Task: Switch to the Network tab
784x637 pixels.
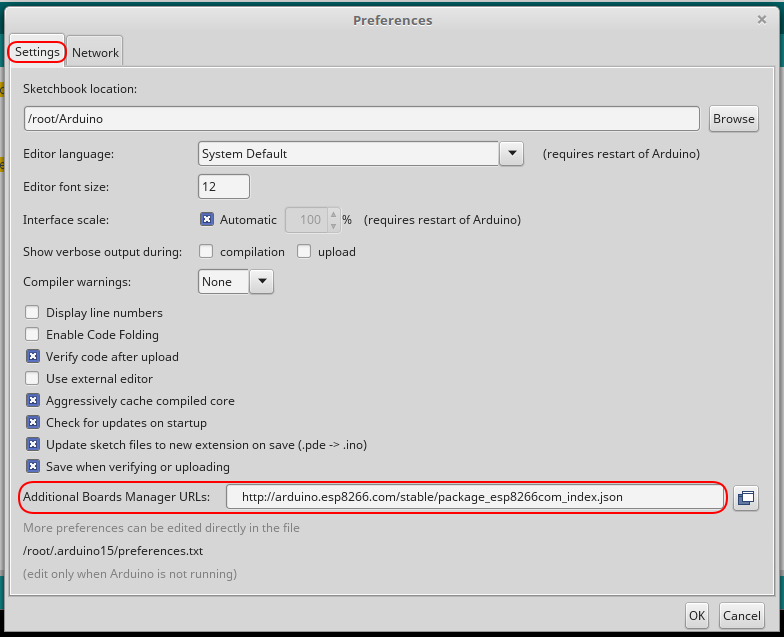Action: click(x=95, y=52)
